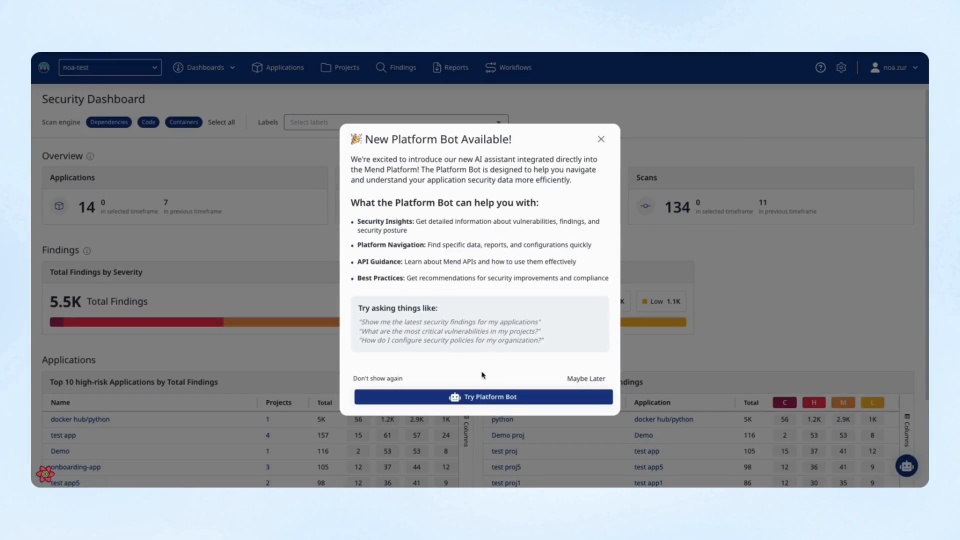Viewport: 960px width, 540px height.
Task: Open Columns panel of right projects table
Action: click(x=907, y=430)
